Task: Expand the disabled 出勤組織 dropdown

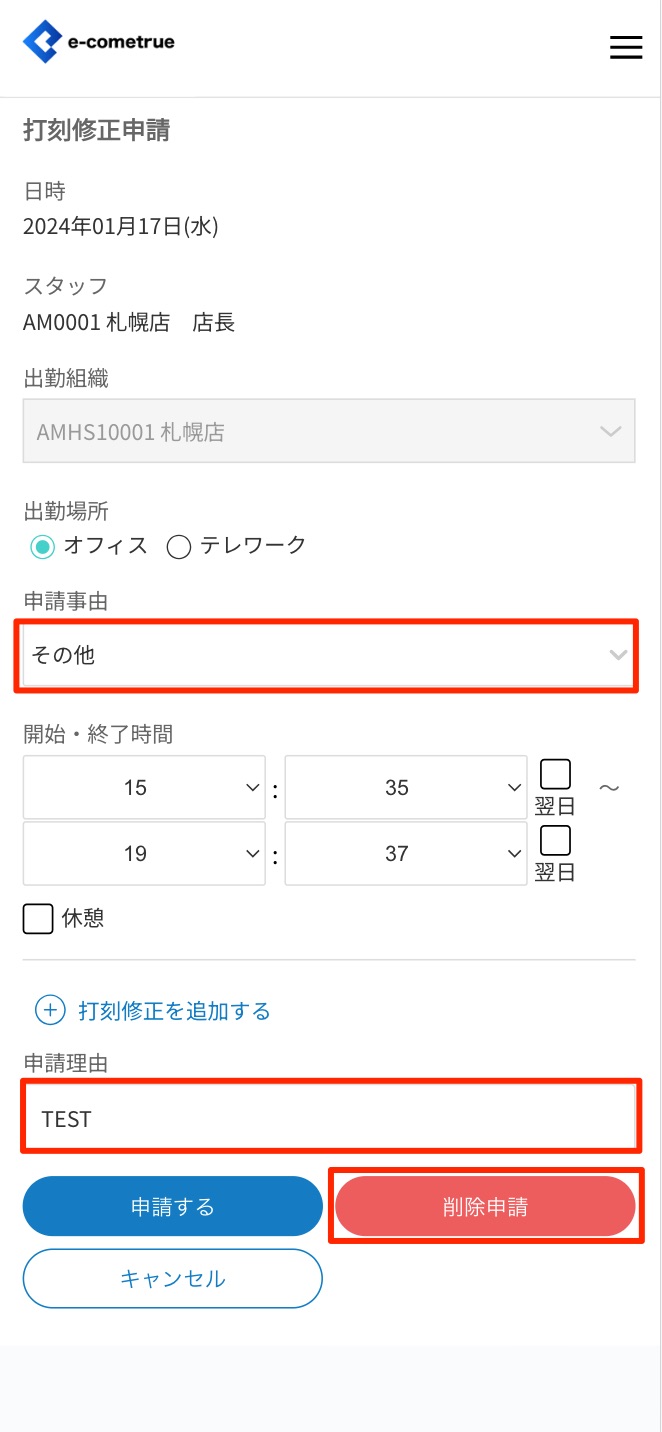Action: [328, 432]
